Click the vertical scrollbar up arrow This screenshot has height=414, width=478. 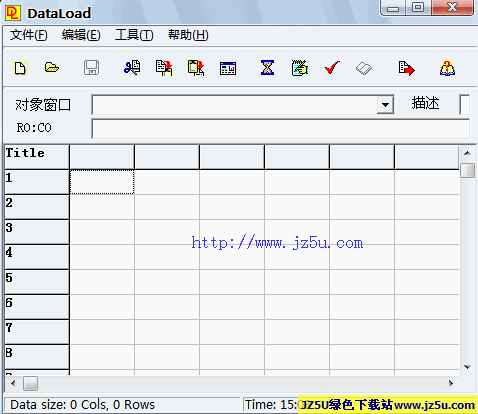[x=467, y=153]
